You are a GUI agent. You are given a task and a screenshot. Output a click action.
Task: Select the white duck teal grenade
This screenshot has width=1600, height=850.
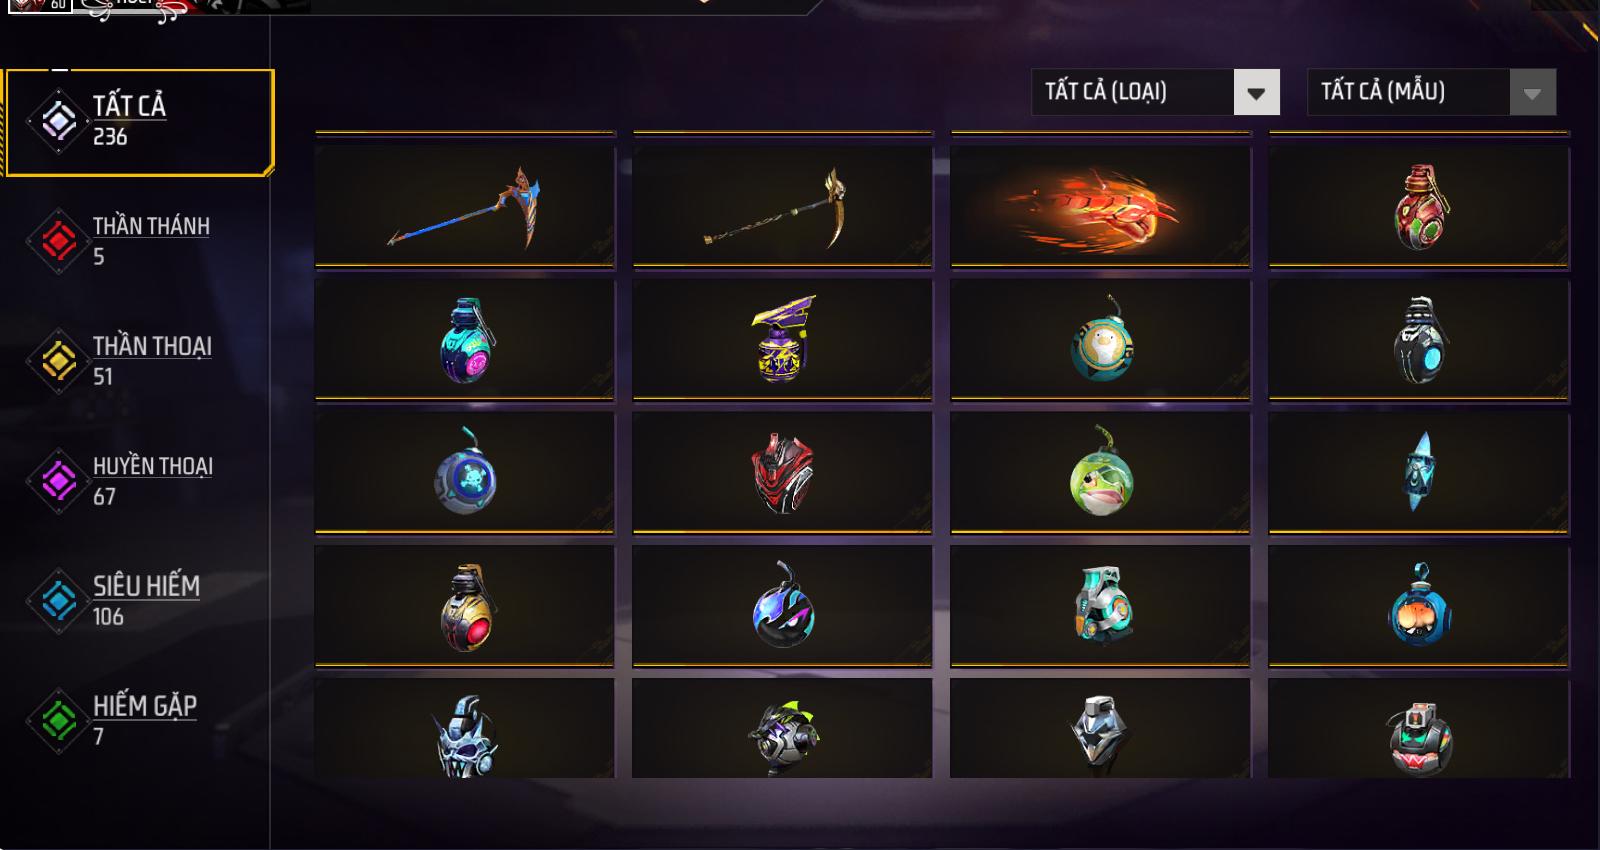point(1100,340)
